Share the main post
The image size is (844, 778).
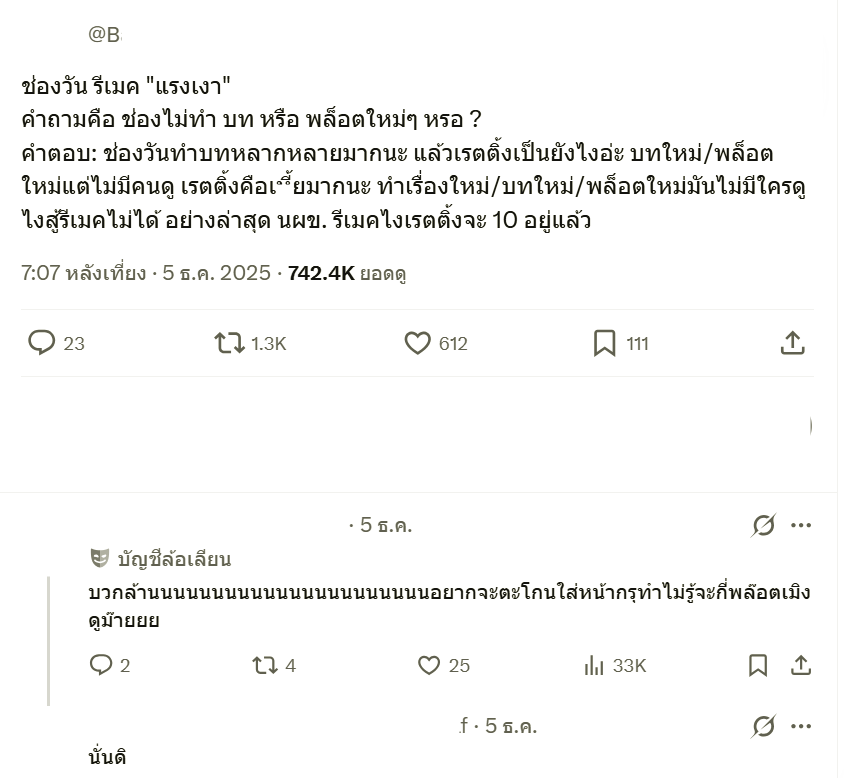792,343
